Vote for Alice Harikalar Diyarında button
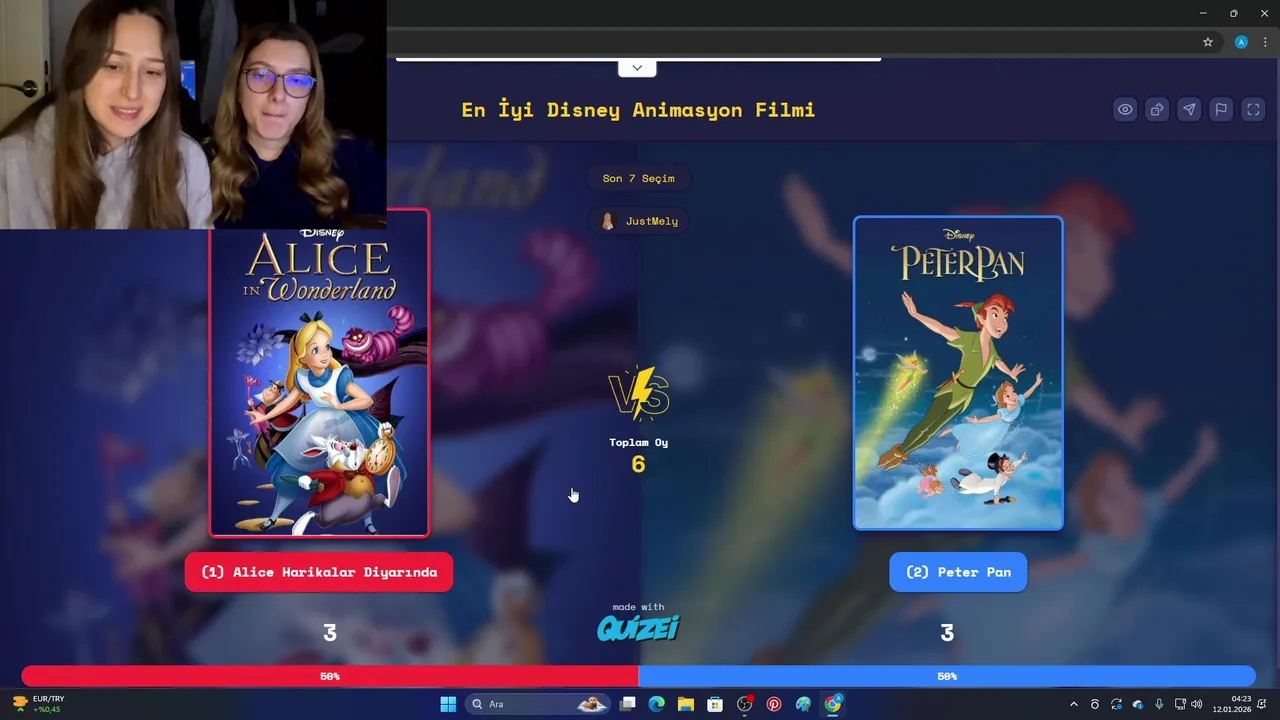This screenshot has width=1280, height=720. [x=319, y=572]
